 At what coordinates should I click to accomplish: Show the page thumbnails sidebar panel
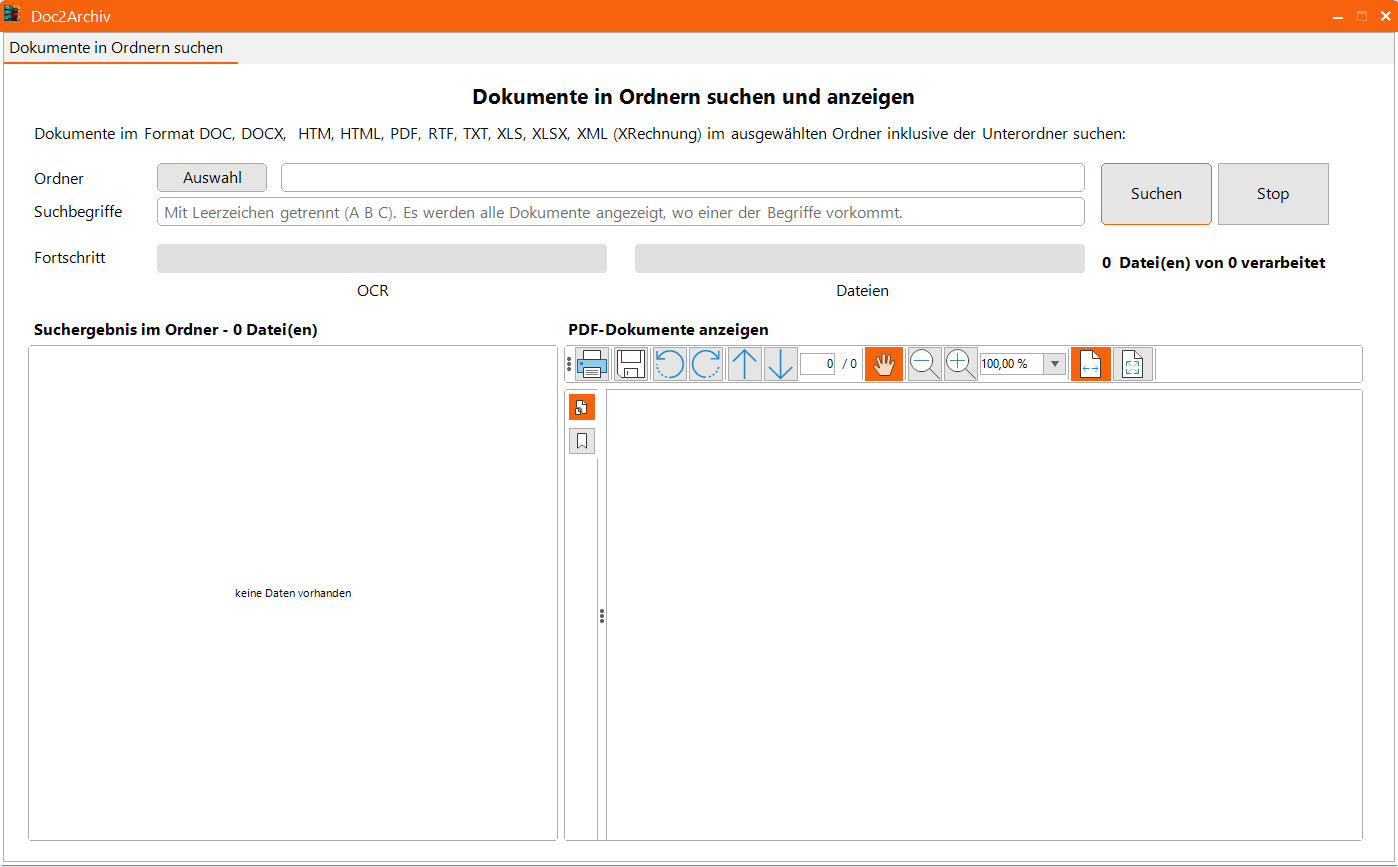coord(581,407)
